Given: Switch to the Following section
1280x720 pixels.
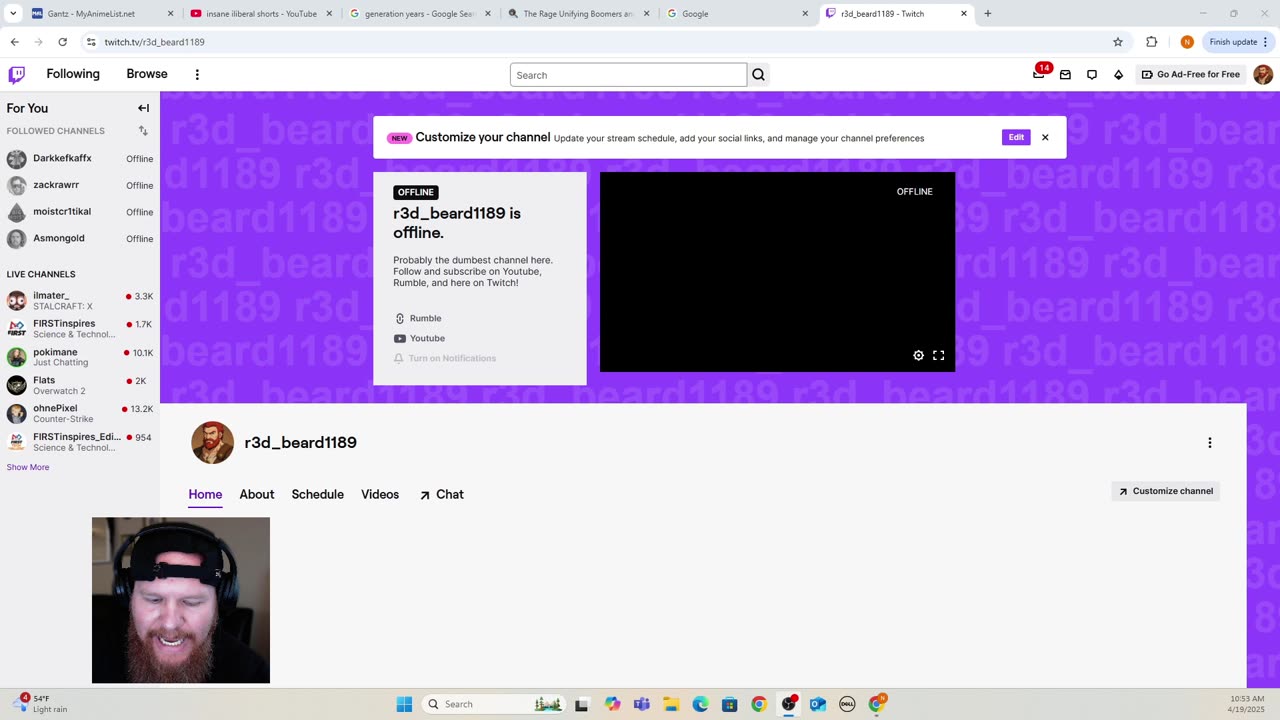Looking at the screenshot, I should 73,74.
